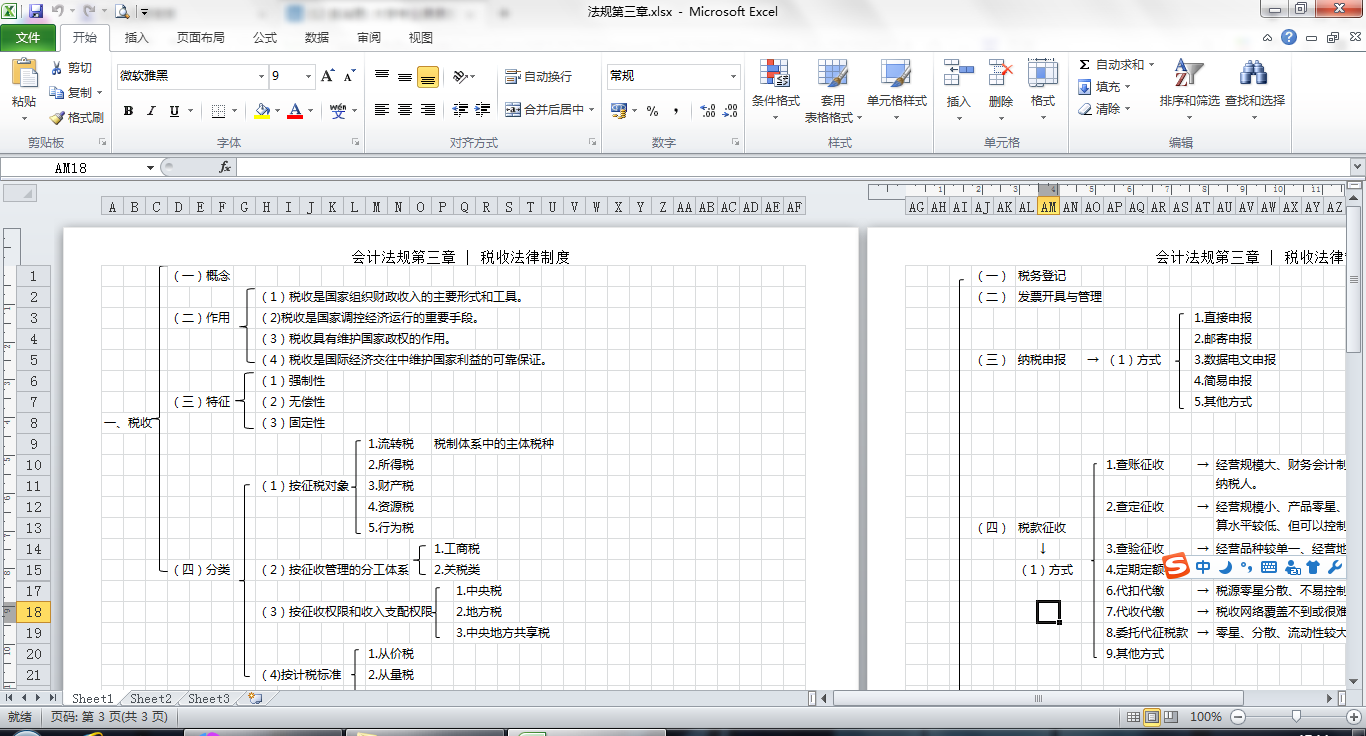Click the Sort and Filter (排序和筛选) icon

(x=1188, y=75)
